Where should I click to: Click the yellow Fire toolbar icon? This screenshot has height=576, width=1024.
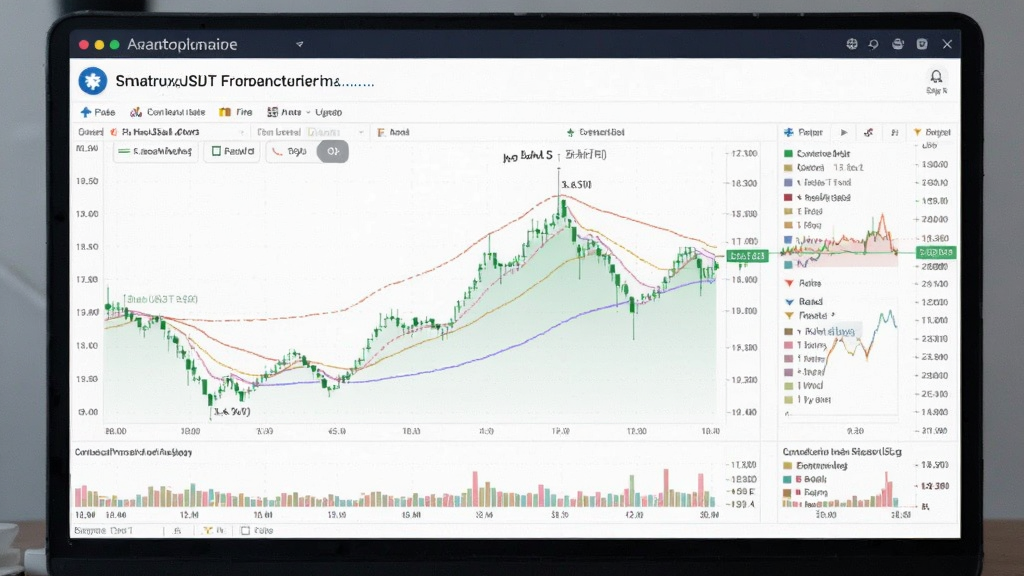point(225,112)
